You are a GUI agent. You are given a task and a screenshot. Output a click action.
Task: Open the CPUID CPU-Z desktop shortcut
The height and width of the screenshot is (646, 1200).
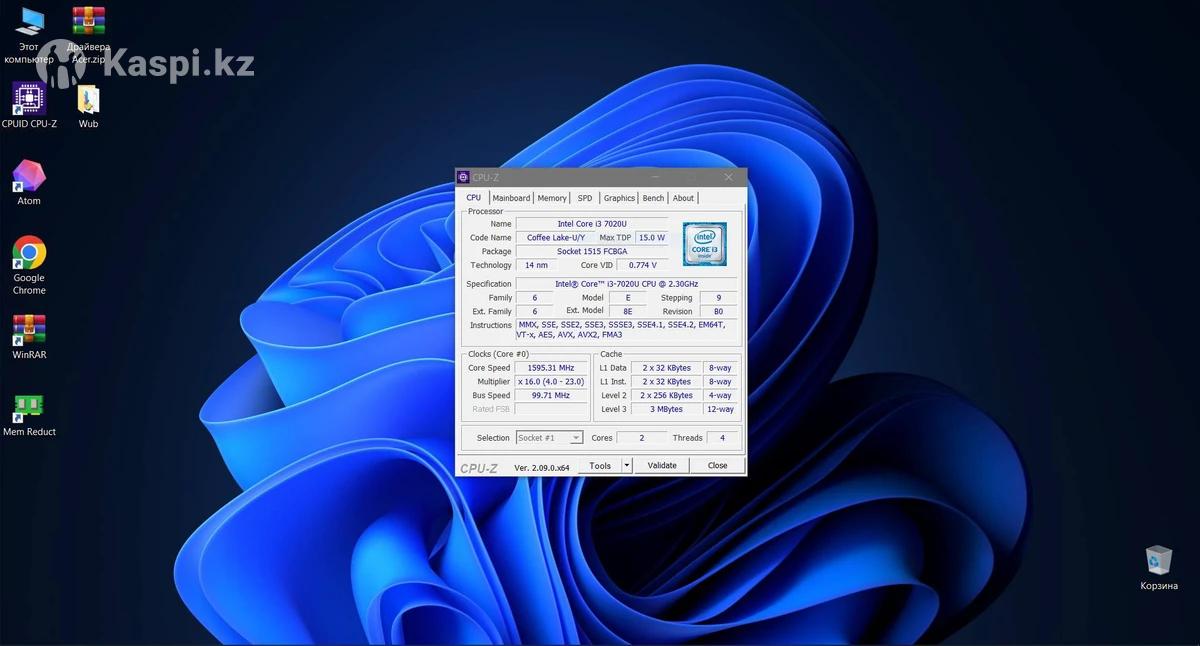(x=29, y=99)
